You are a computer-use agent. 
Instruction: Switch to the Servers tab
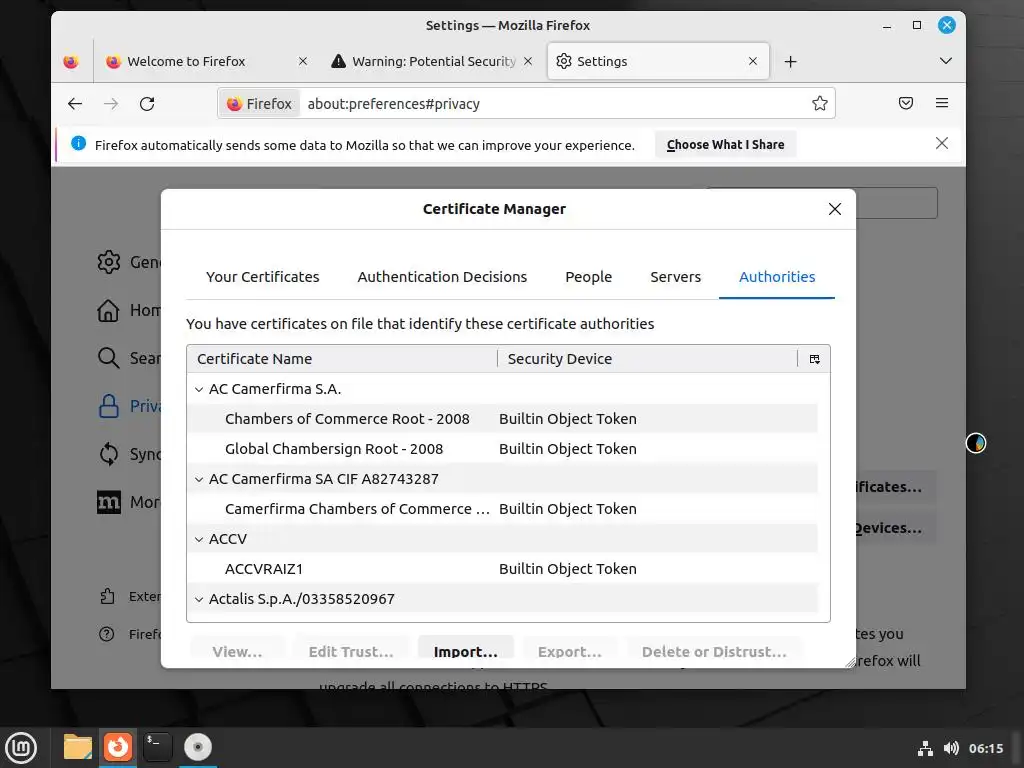[x=675, y=277]
